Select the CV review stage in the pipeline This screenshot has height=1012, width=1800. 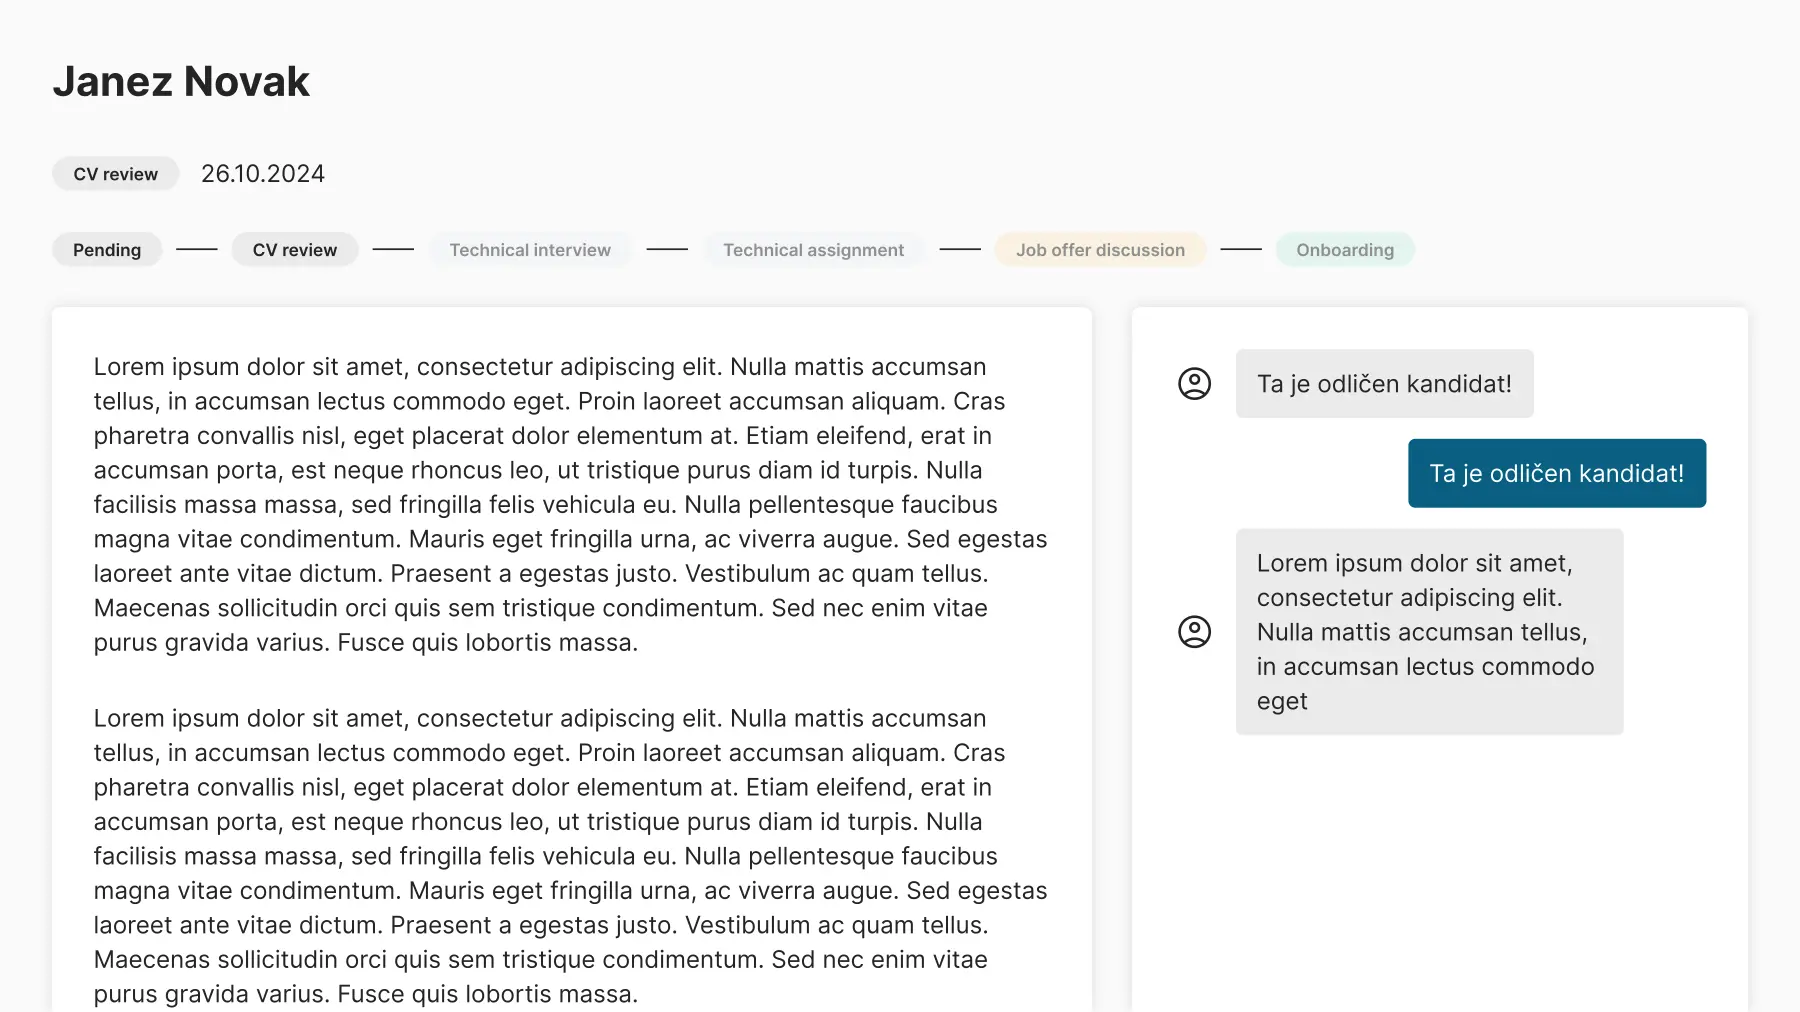(295, 250)
